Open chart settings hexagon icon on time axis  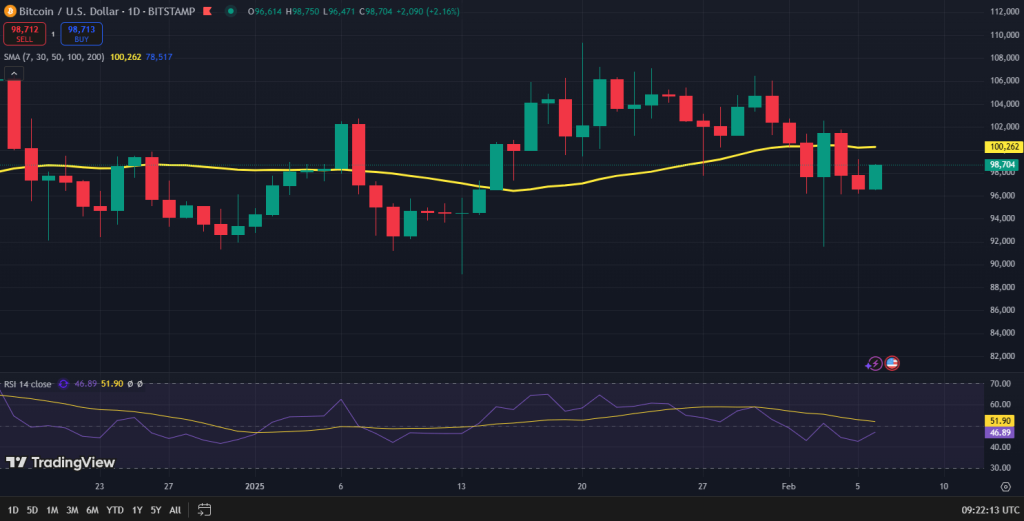pos(1006,486)
